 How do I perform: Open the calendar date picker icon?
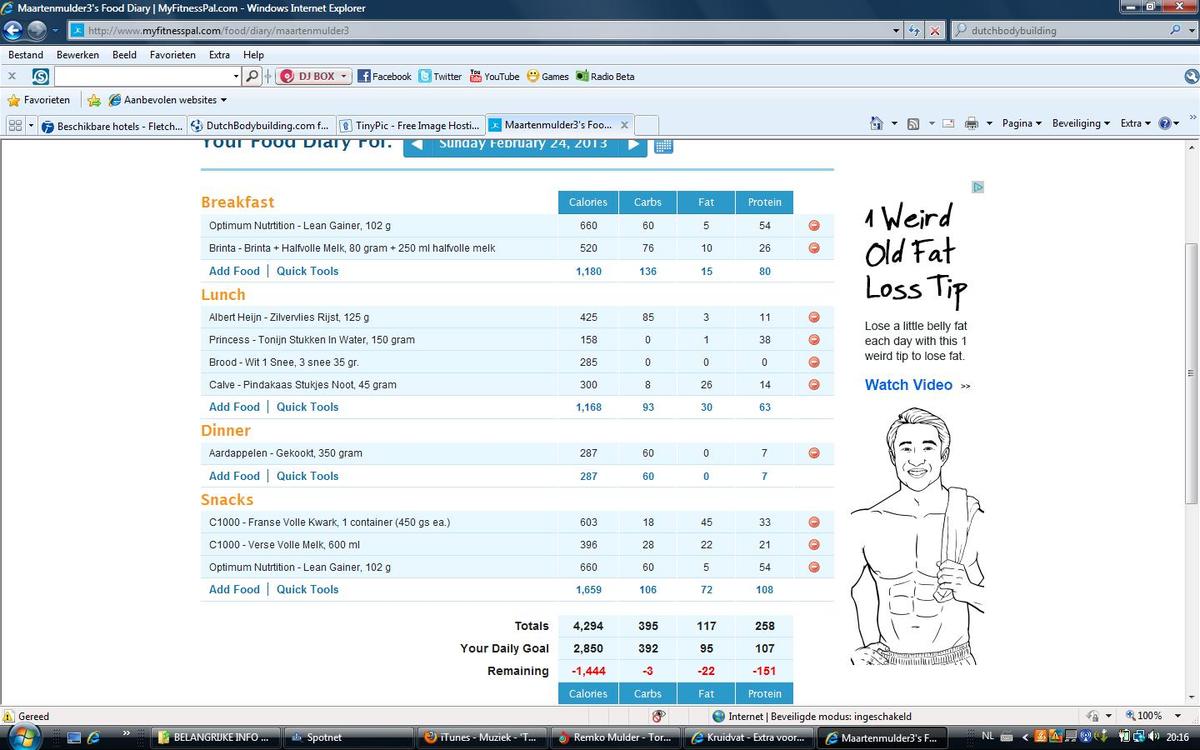tap(663, 146)
